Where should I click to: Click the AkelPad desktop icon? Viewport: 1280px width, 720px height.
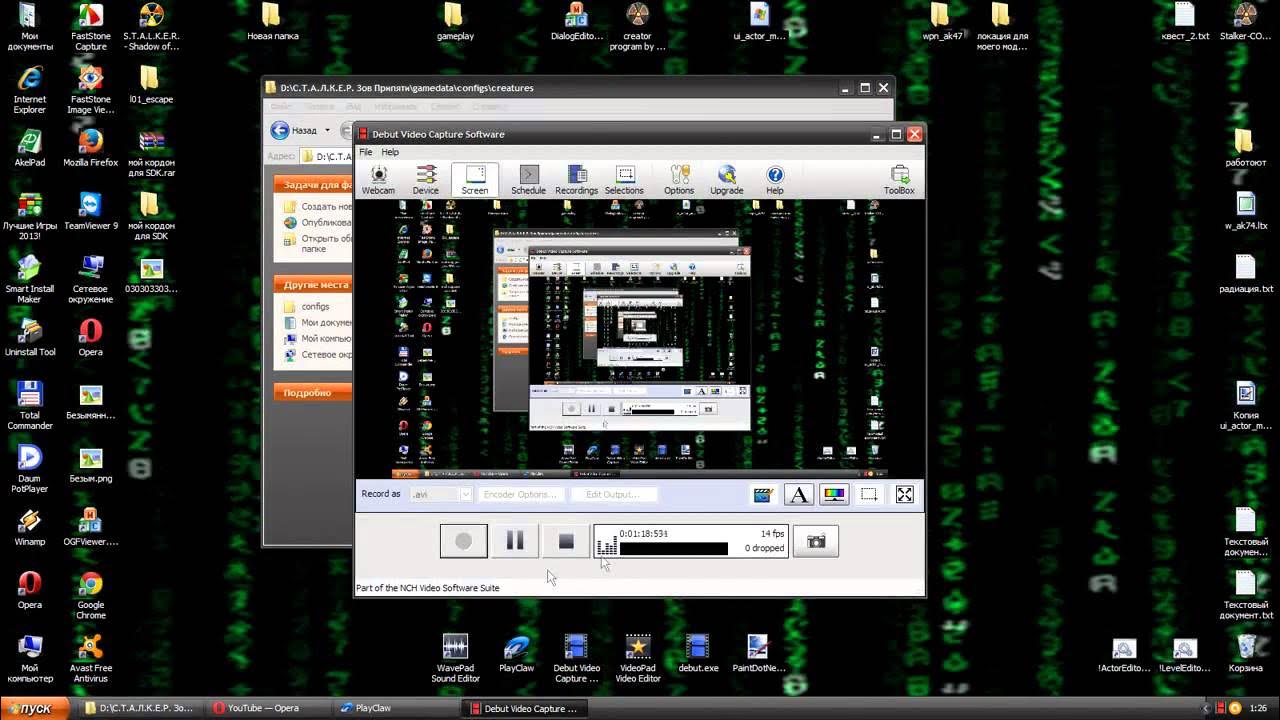pos(30,149)
